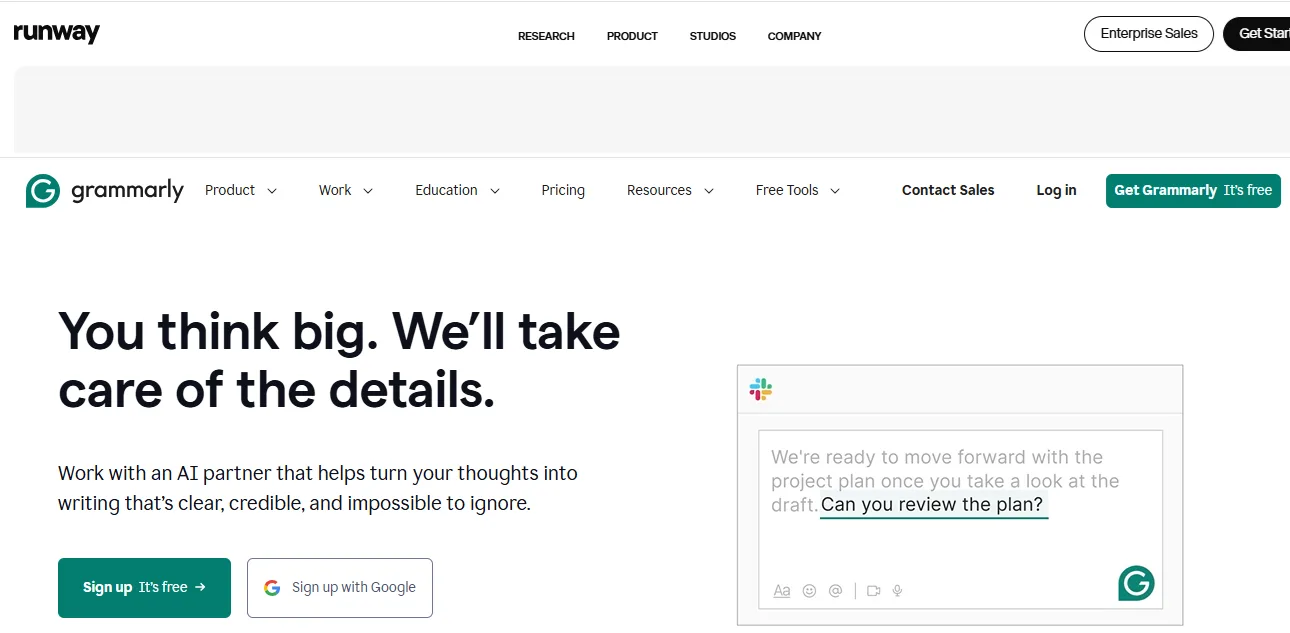Expand the Product dropdown chevron

(x=272, y=191)
